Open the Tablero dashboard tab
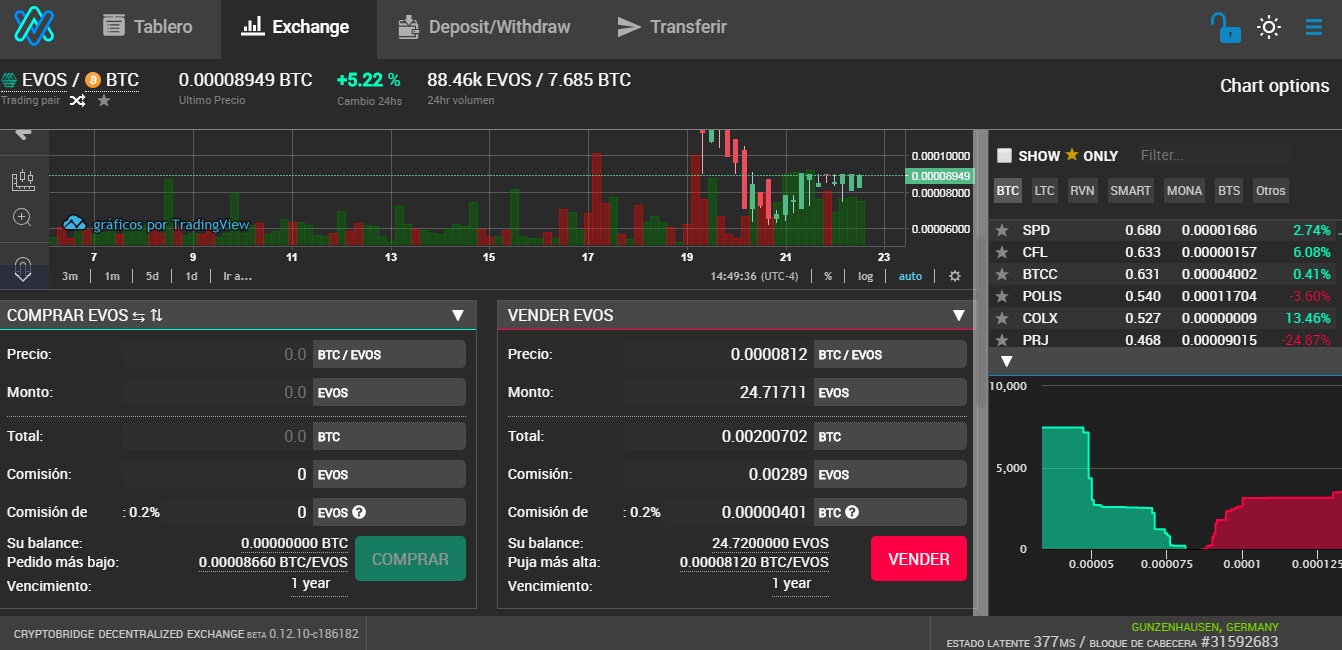The height and width of the screenshot is (650, 1342). coord(148,27)
